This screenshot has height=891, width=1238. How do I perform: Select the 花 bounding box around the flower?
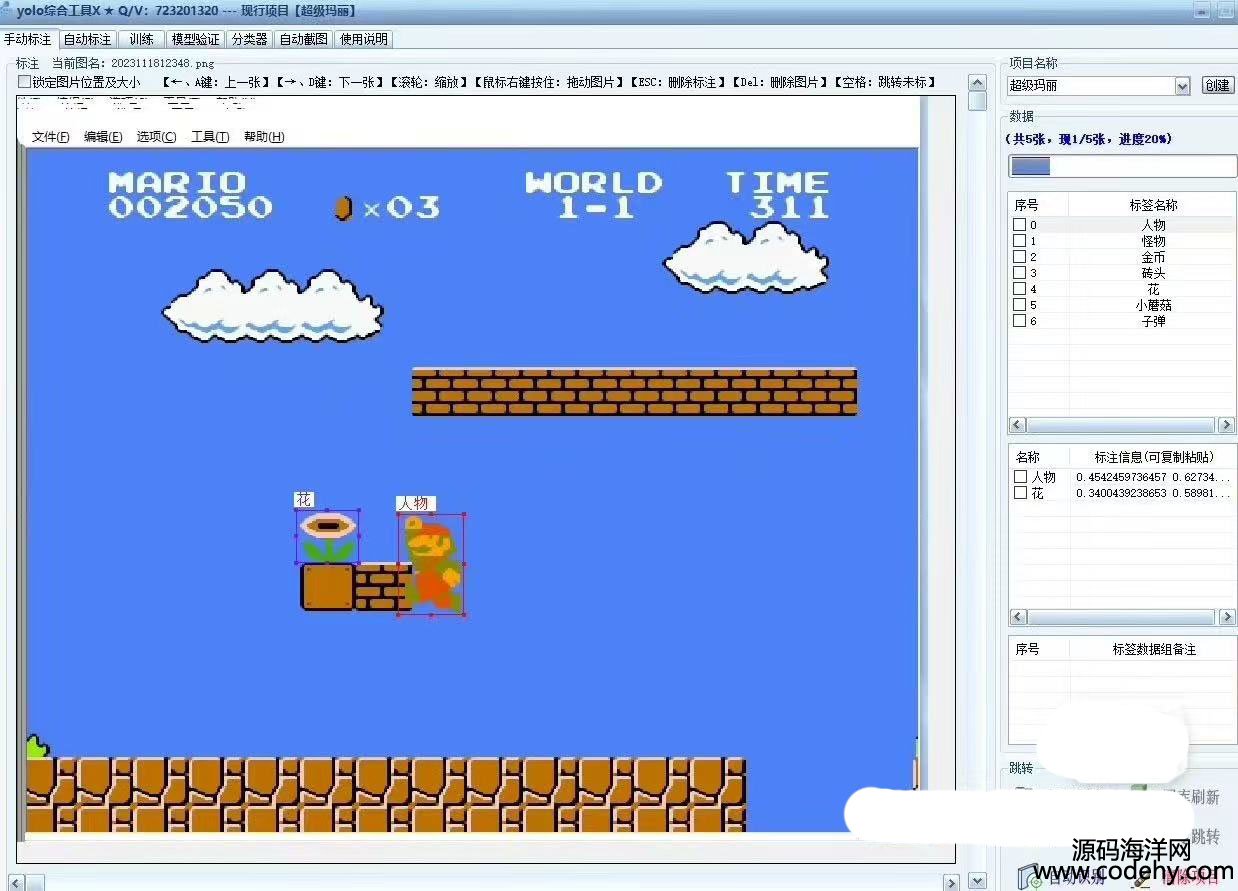click(x=327, y=537)
